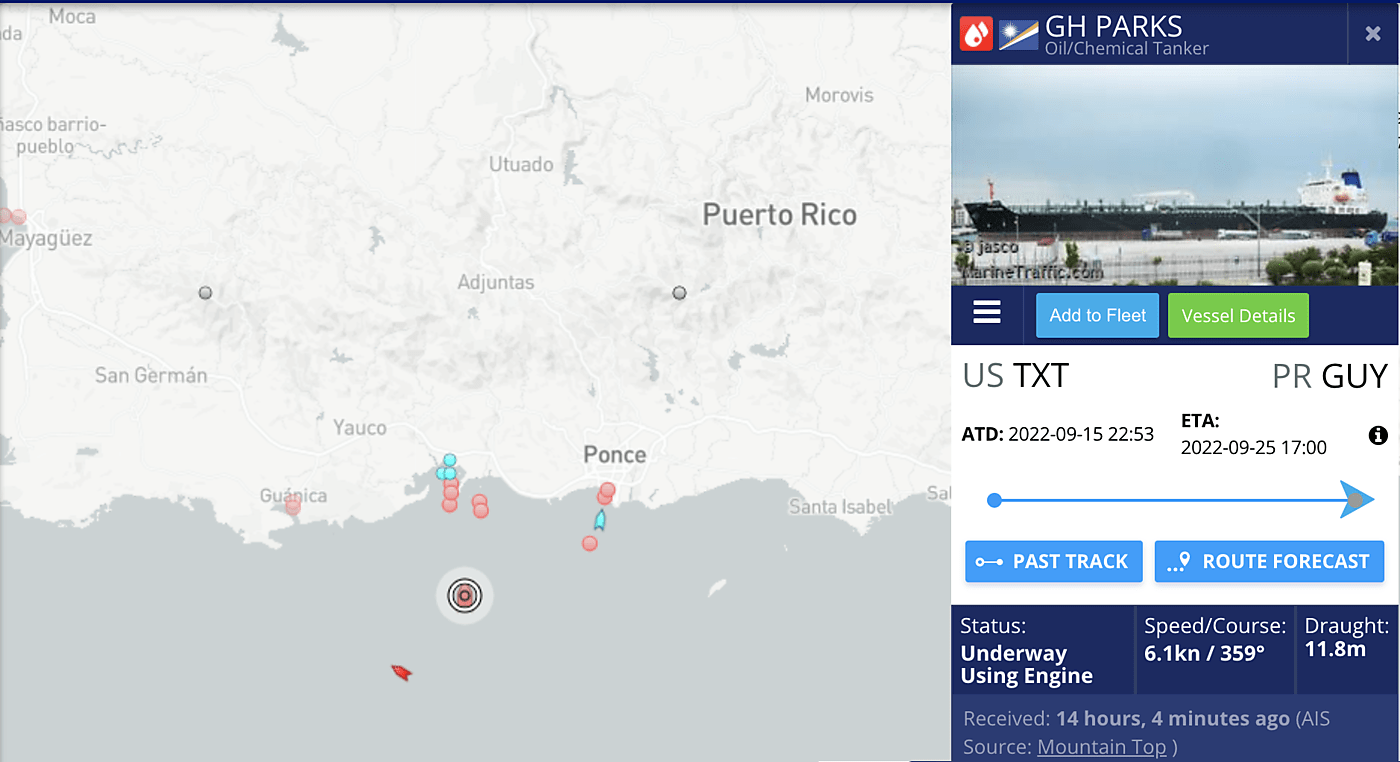This screenshot has height=762, width=1400.
Task: Display the ROUTE FORECAST
Action: [x=1269, y=561]
